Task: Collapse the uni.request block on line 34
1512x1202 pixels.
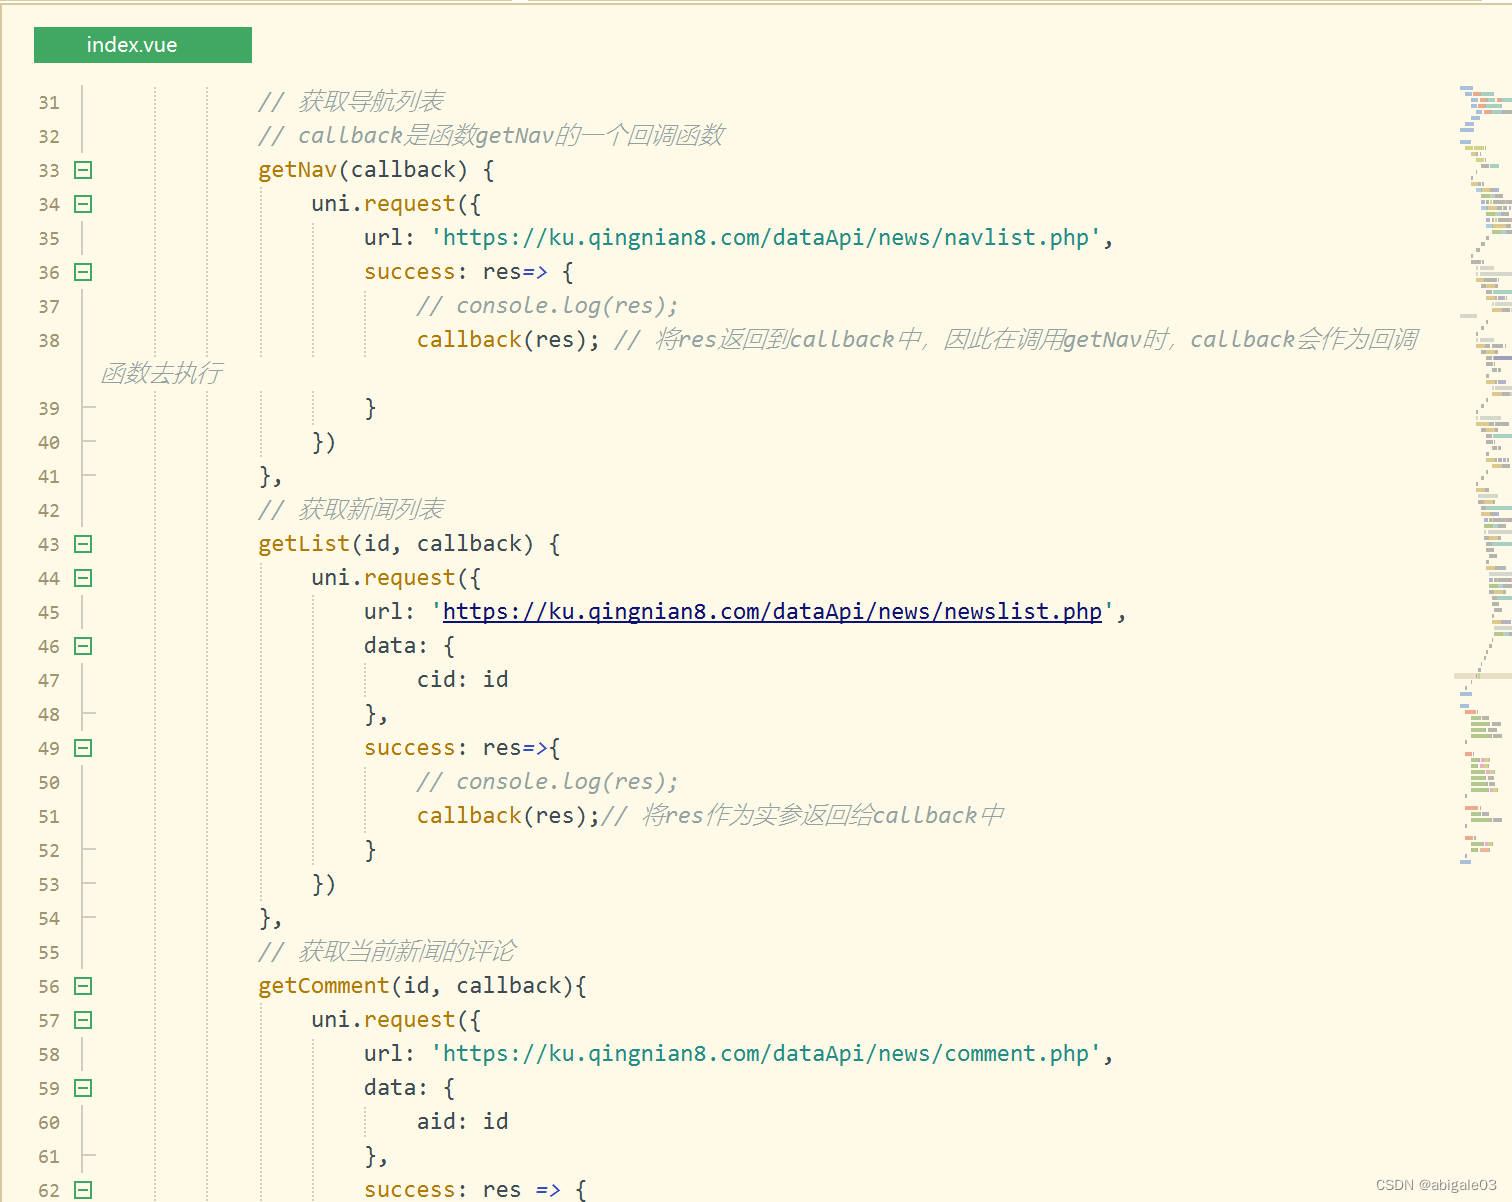Action: tap(83, 204)
